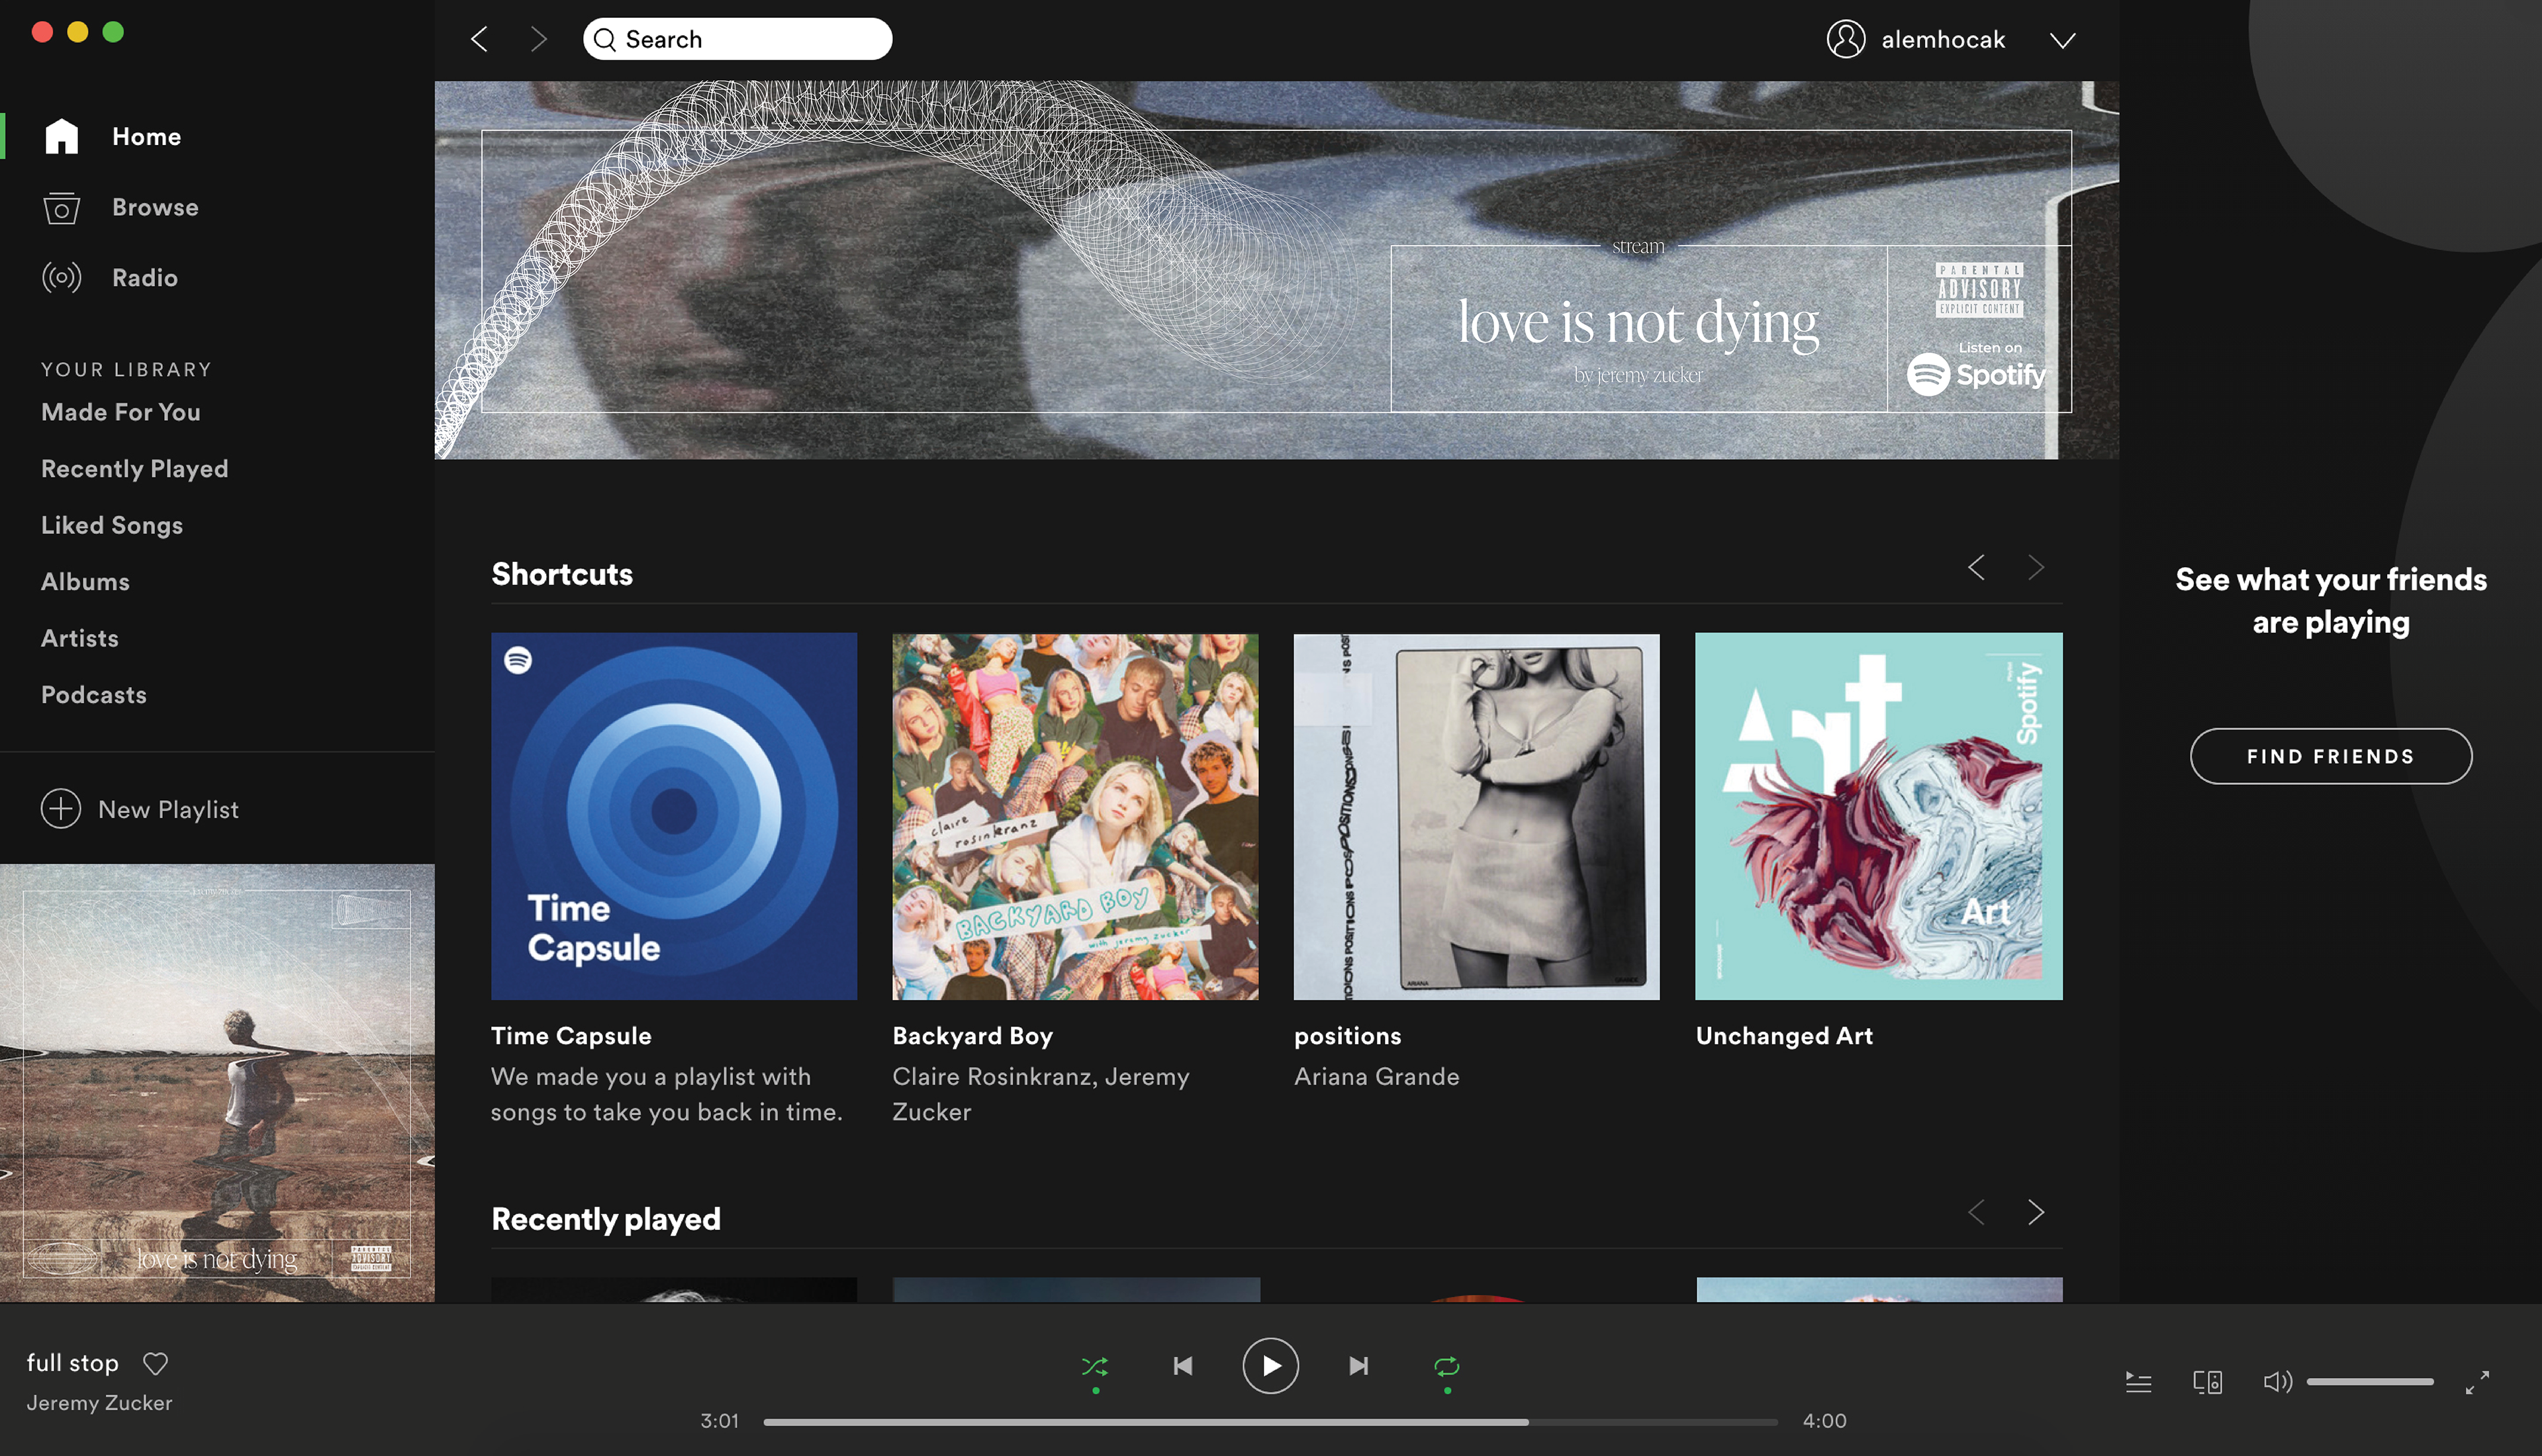Click the Recently played section heading

606,1219
